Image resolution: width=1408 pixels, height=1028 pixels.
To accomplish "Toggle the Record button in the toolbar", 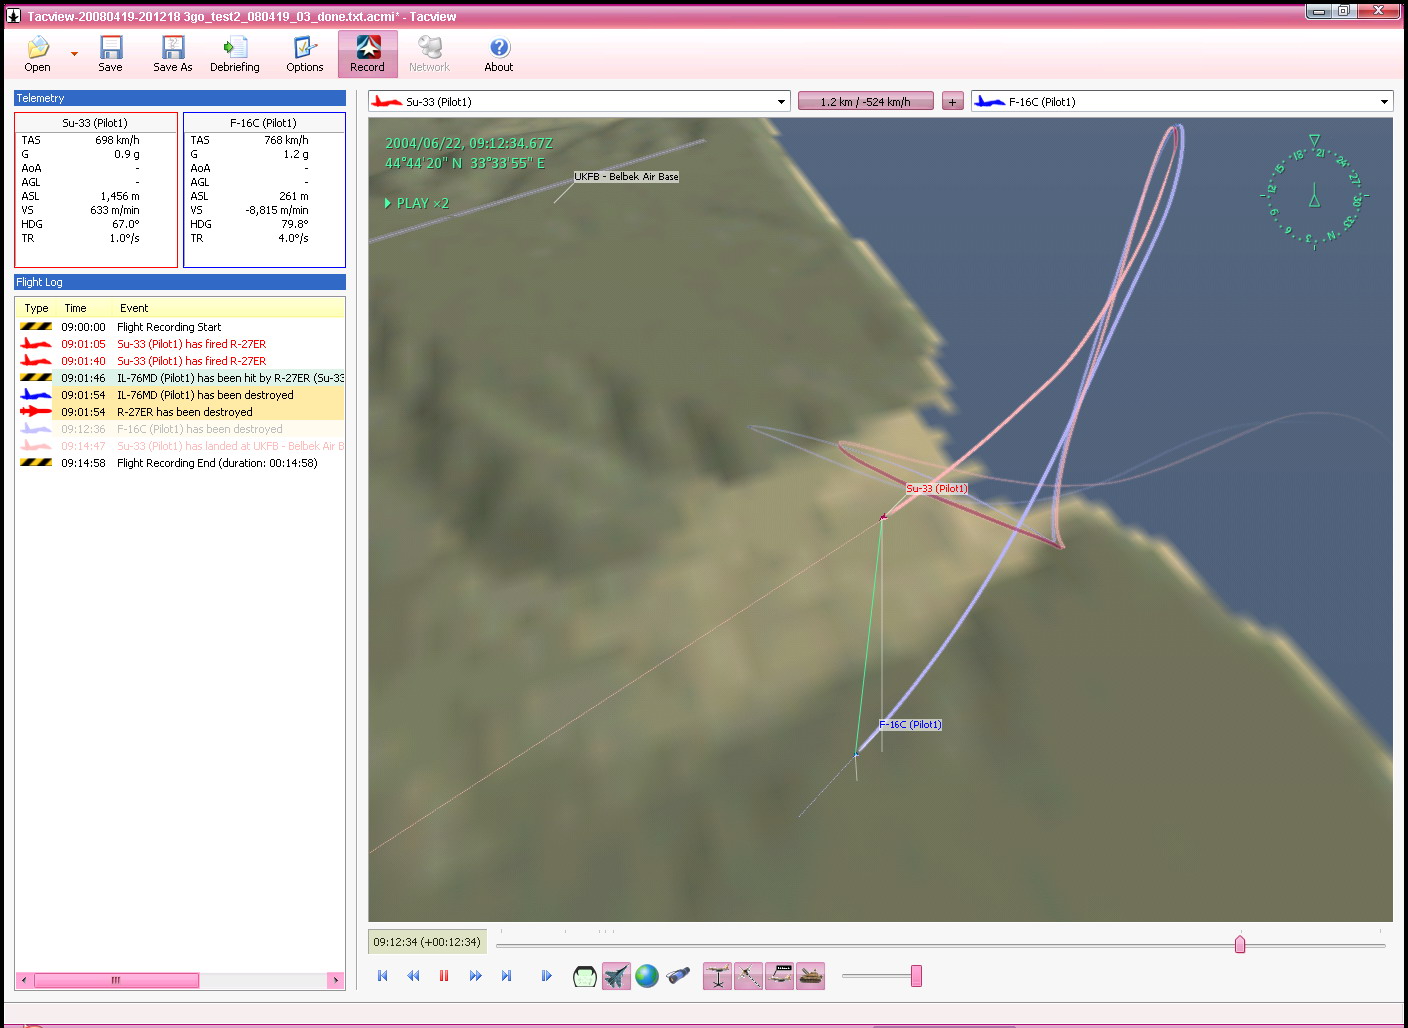I will tap(367, 54).
